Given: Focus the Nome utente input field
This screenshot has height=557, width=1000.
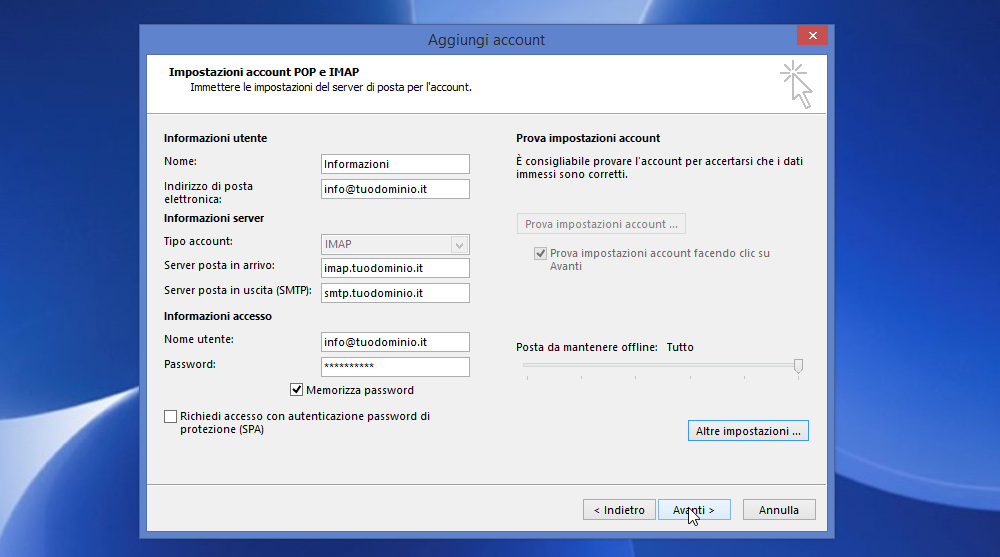Looking at the screenshot, I should [395, 342].
